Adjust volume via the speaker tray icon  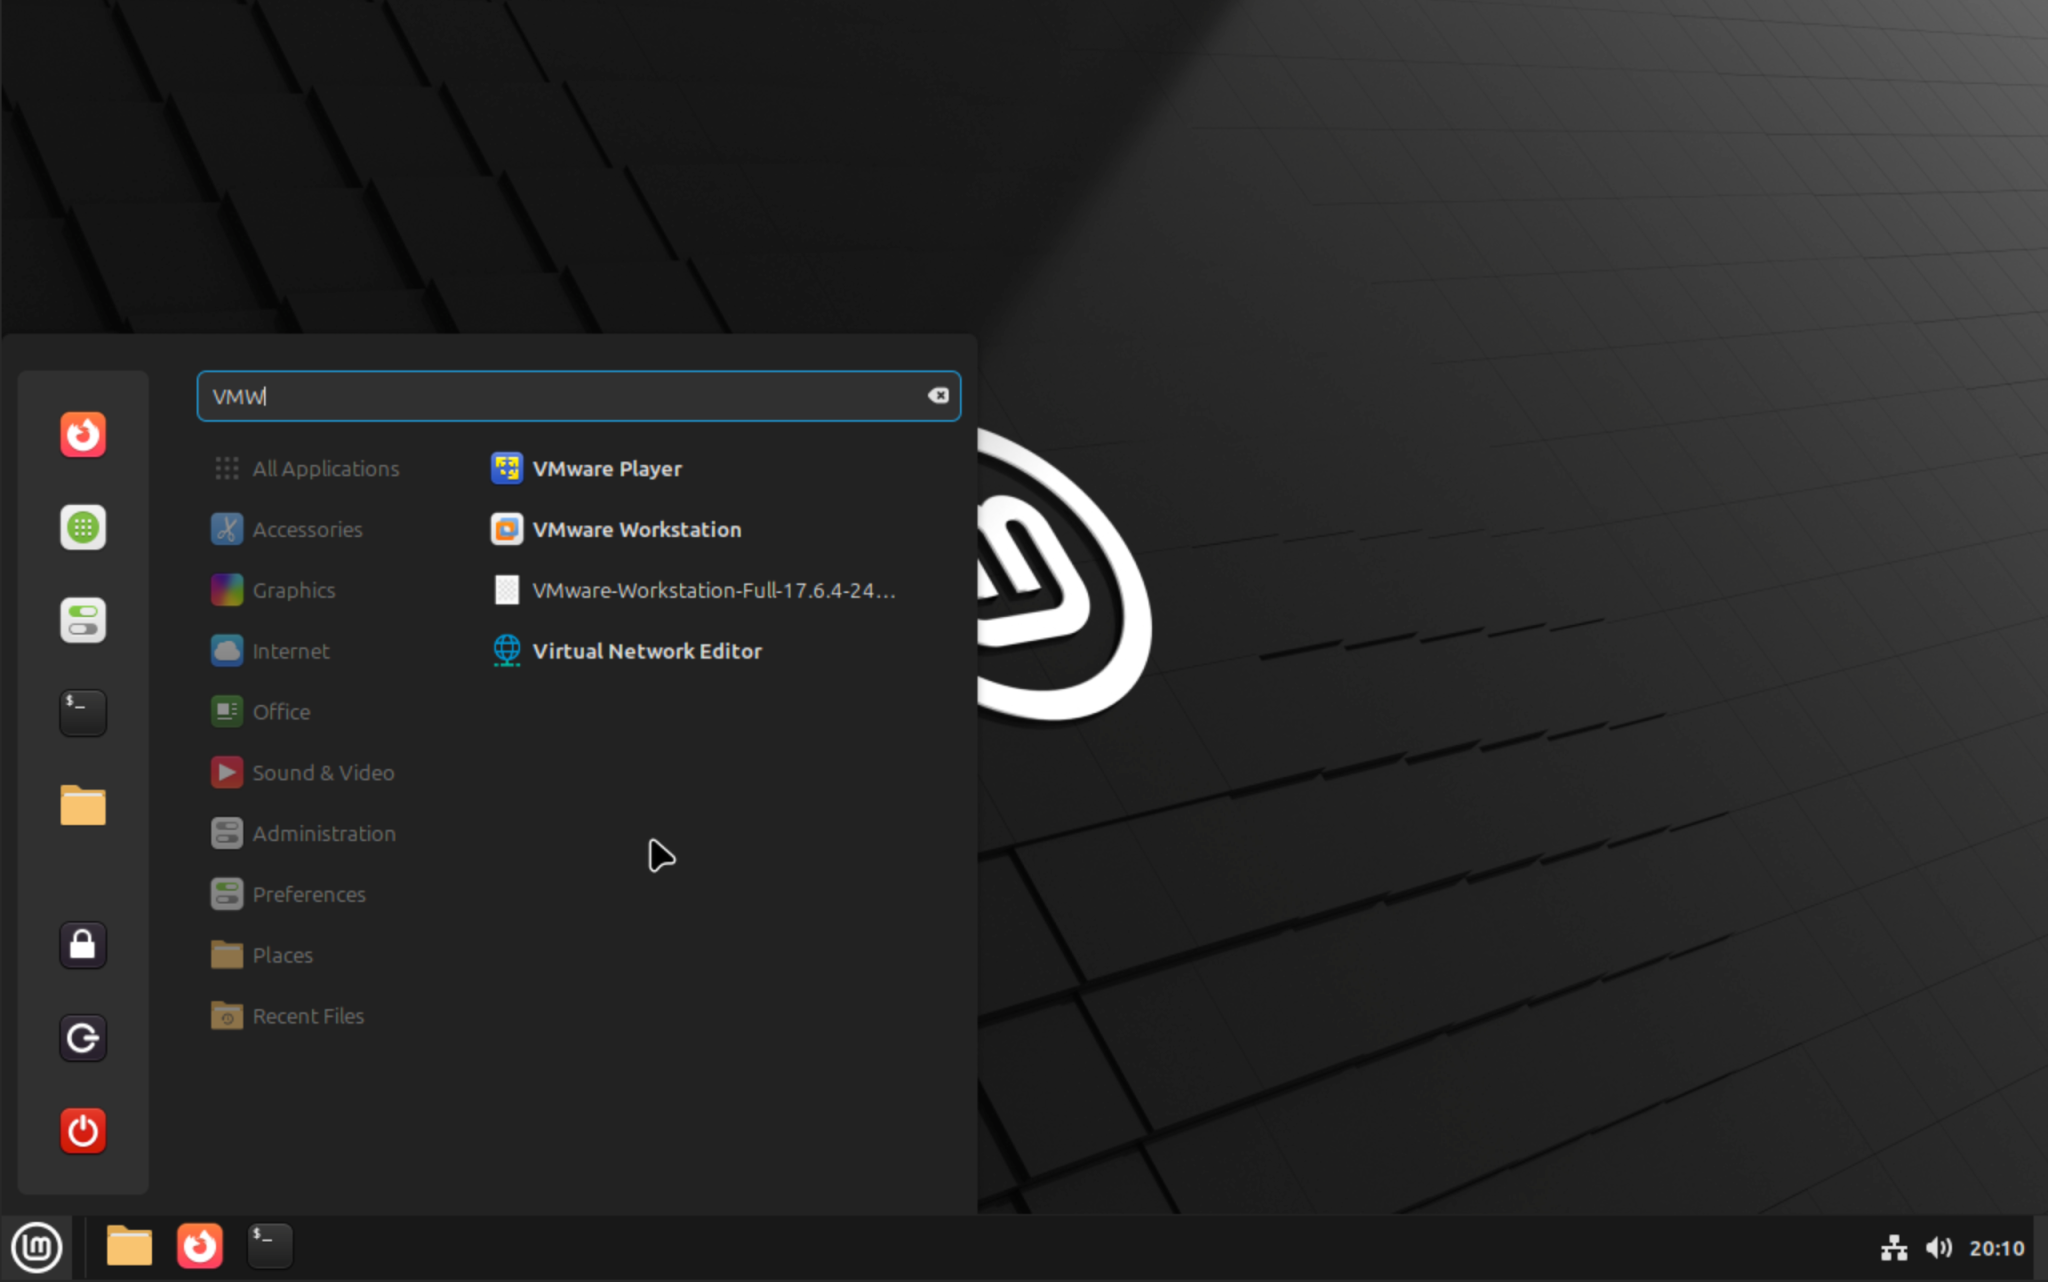pos(1938,1247)
